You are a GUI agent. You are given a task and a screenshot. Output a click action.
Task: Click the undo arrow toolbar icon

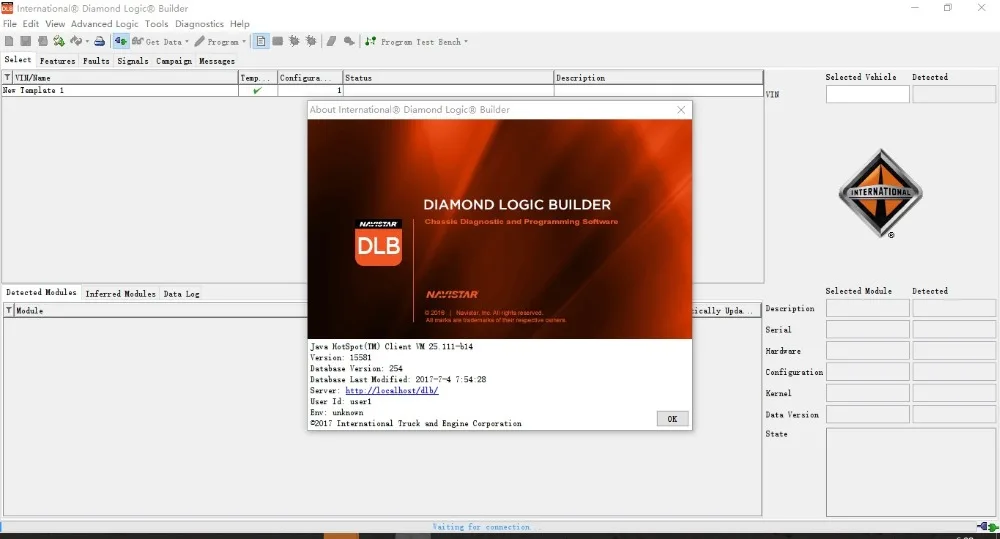pyautogui.click(x=76, y=41)
